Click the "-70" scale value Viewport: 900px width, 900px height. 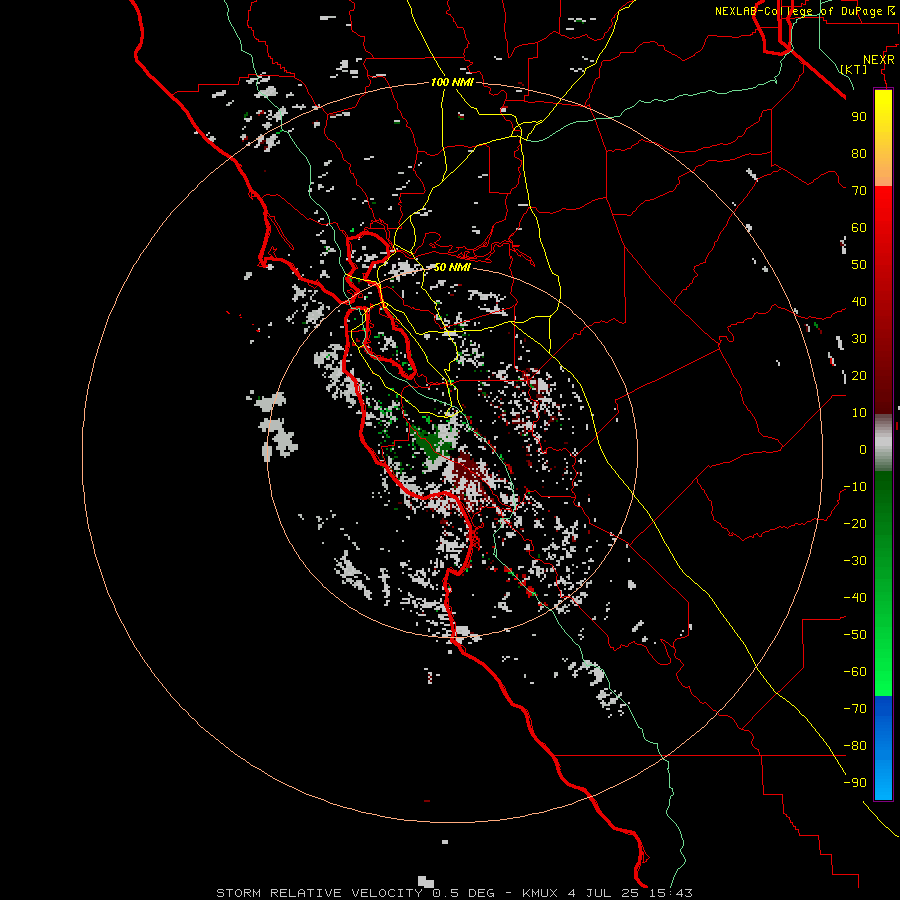[x=855, y=709]
